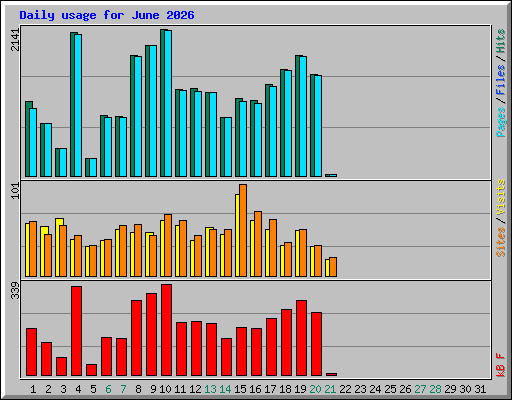Click the cyan hits bar for day 1
The height and width of the screenshot is (400, 512).
pyautogui.click(x=33, y=142)
